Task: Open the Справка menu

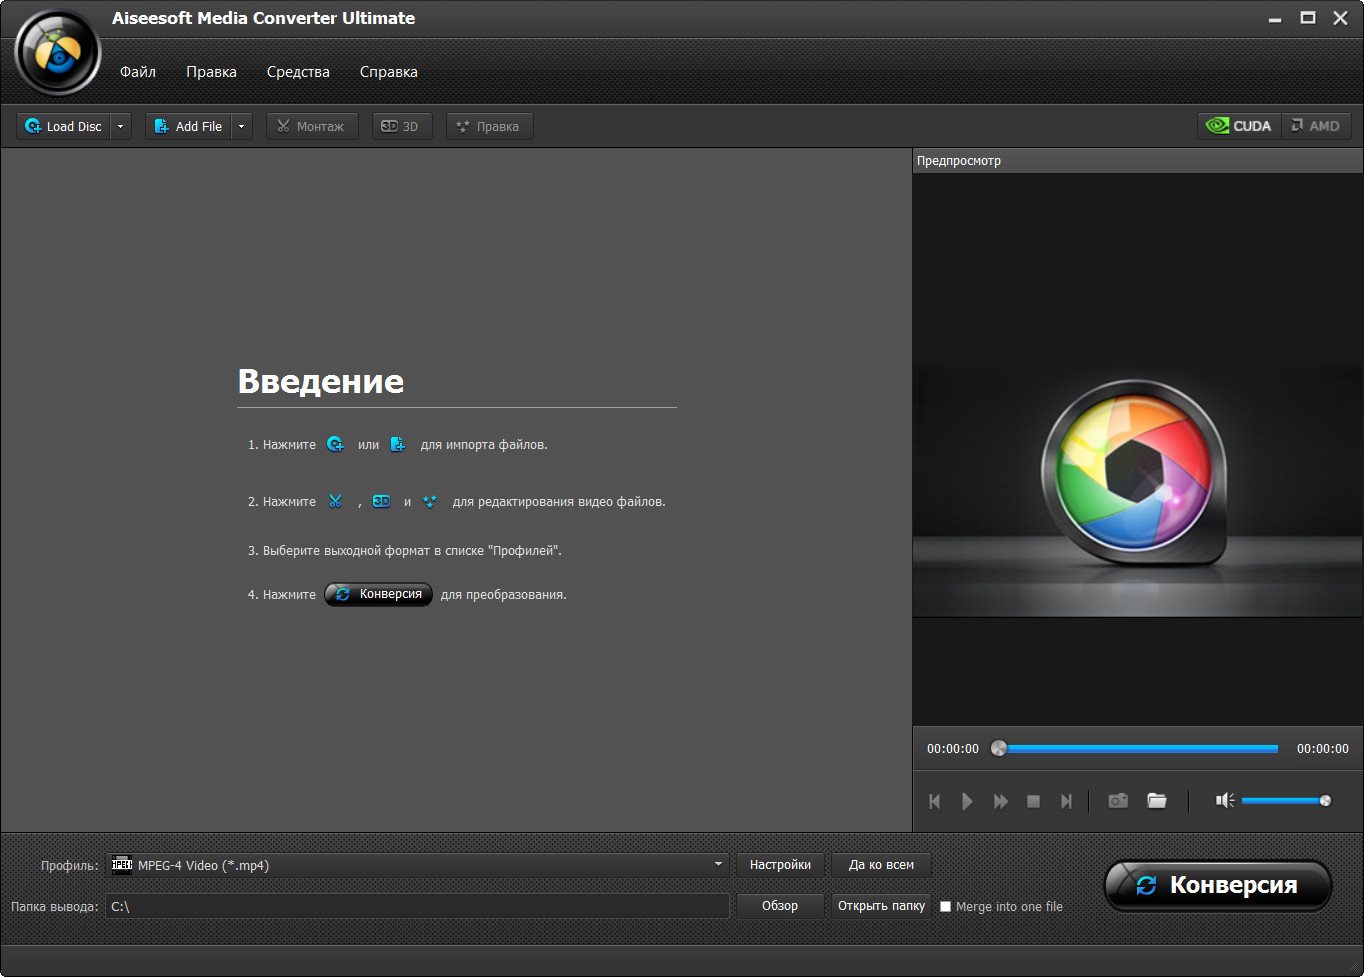Action: click(388, 72)
